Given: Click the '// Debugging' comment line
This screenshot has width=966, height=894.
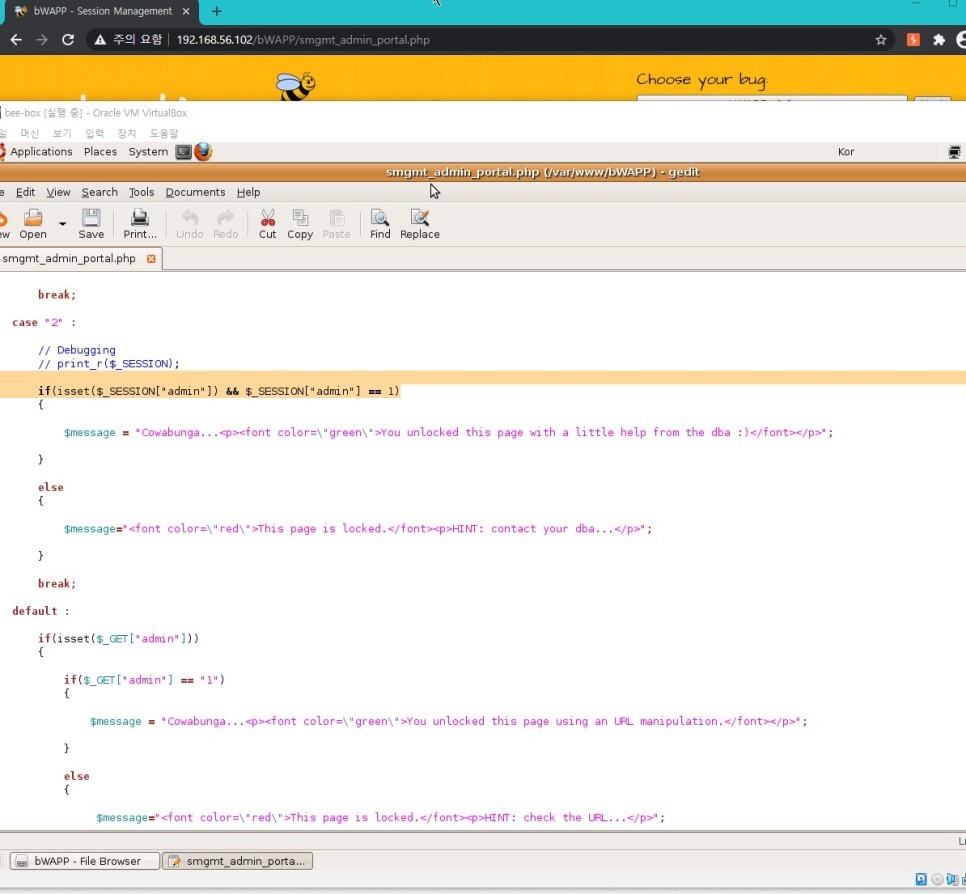Looking at the screenshot, I should 76,350.
